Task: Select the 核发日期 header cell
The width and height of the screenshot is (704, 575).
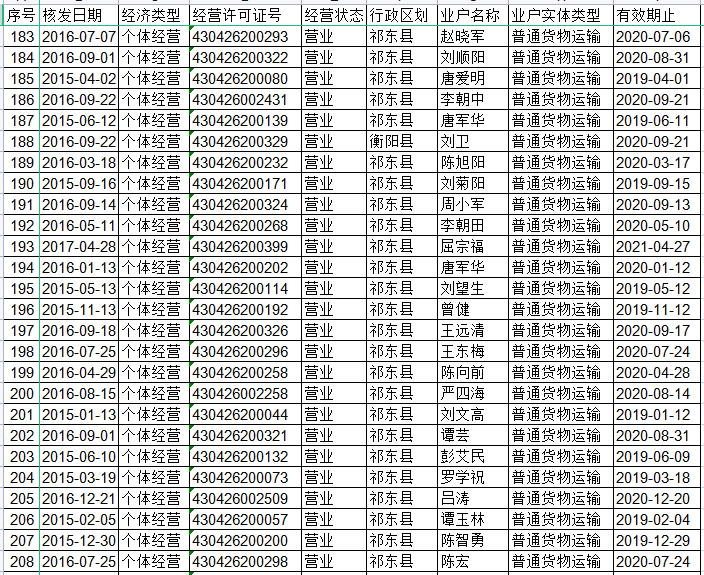Action: tap(78, 15)
